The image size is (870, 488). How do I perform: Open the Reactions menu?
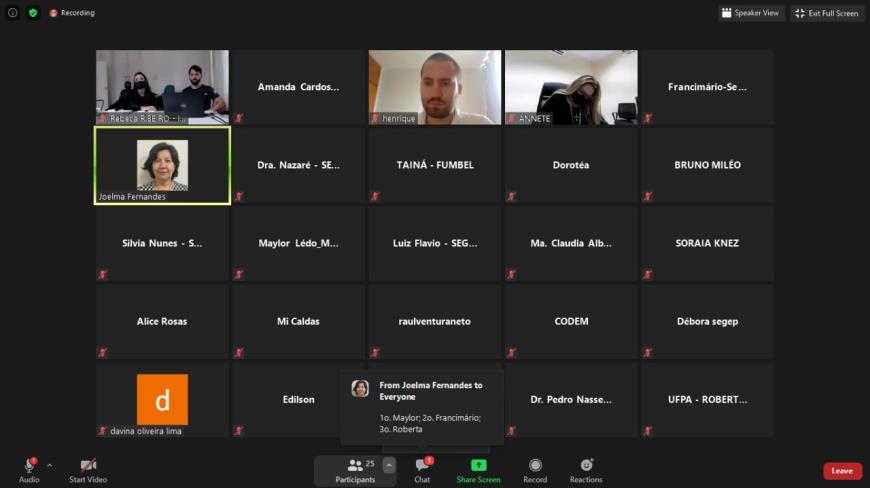click(x=586, y=470)
